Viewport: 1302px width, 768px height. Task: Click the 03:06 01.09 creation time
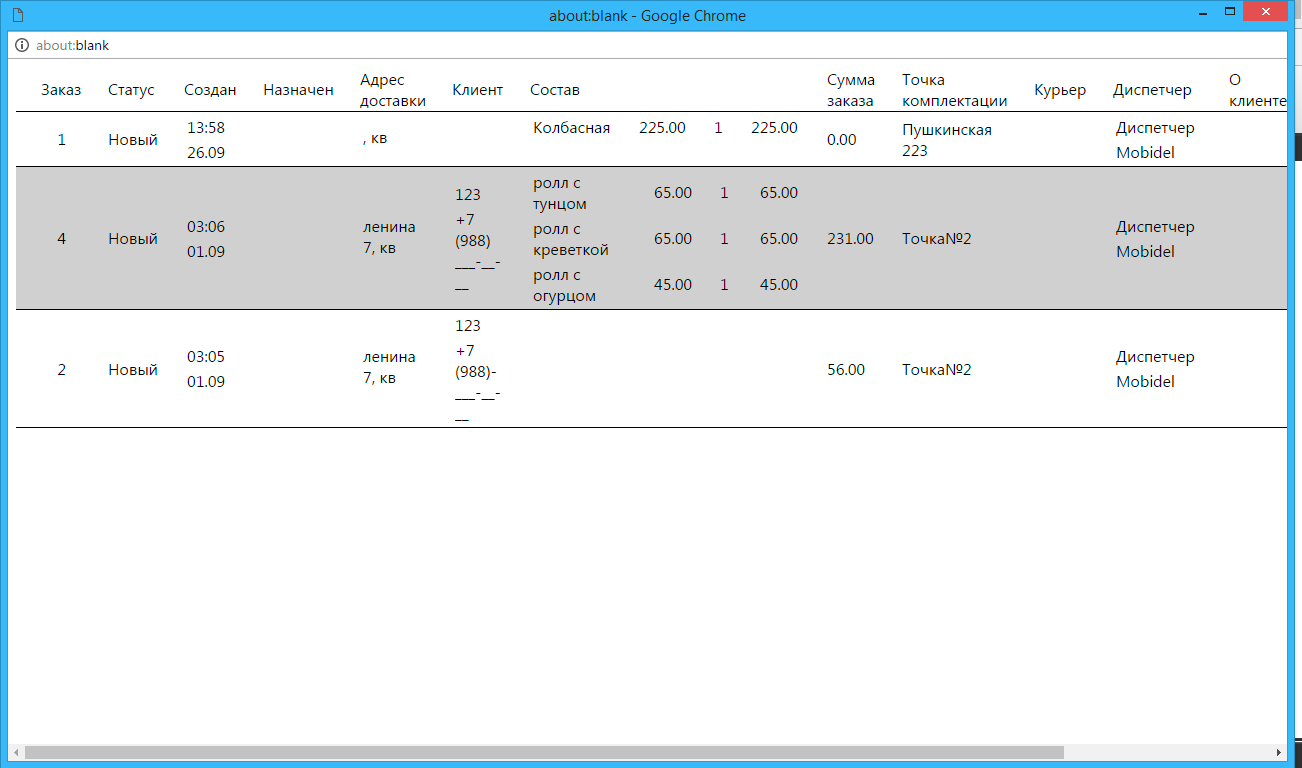[206, 239]
